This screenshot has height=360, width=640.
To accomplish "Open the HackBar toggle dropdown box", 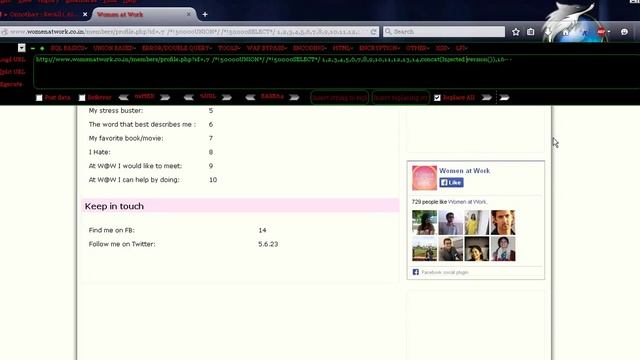I will 22,48.
